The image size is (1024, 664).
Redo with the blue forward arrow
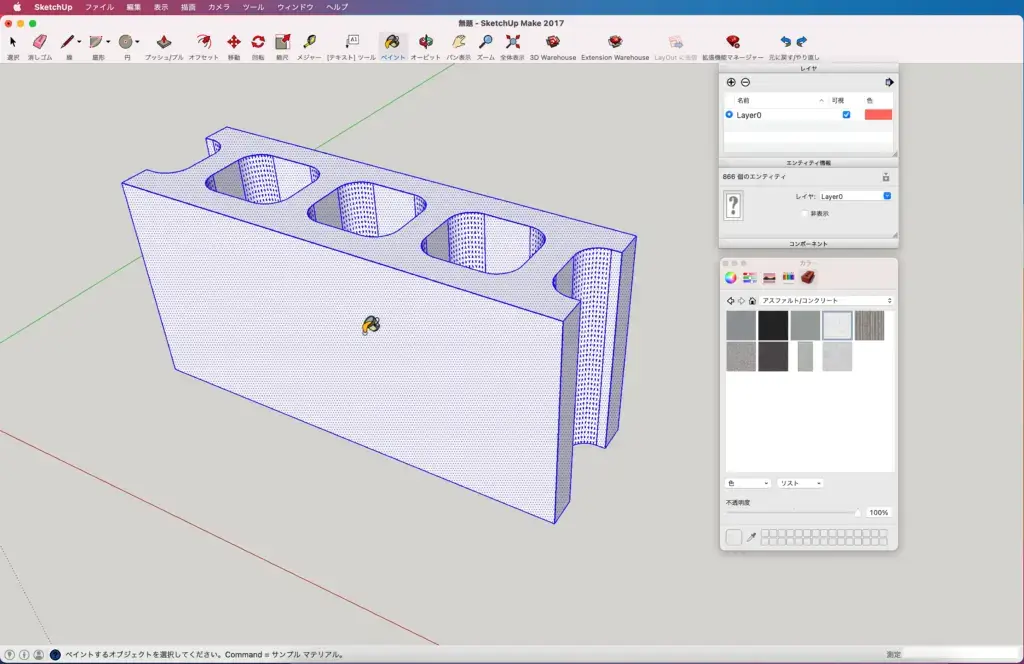click(x=802, y=42)
